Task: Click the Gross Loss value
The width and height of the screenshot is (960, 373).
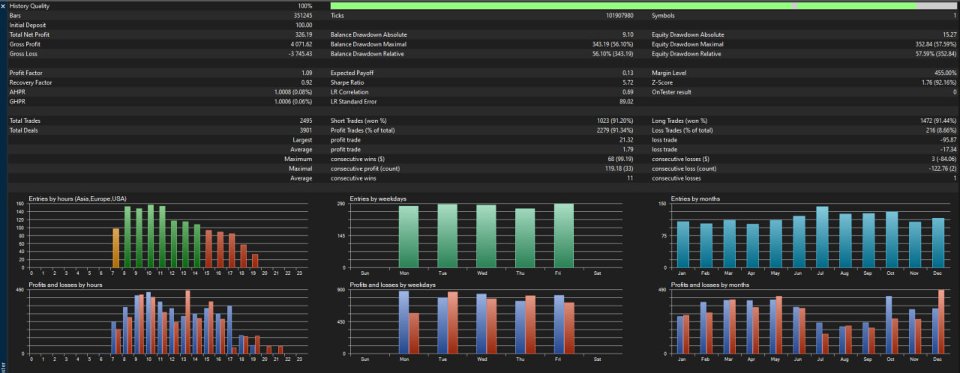Action: (301, 54)
